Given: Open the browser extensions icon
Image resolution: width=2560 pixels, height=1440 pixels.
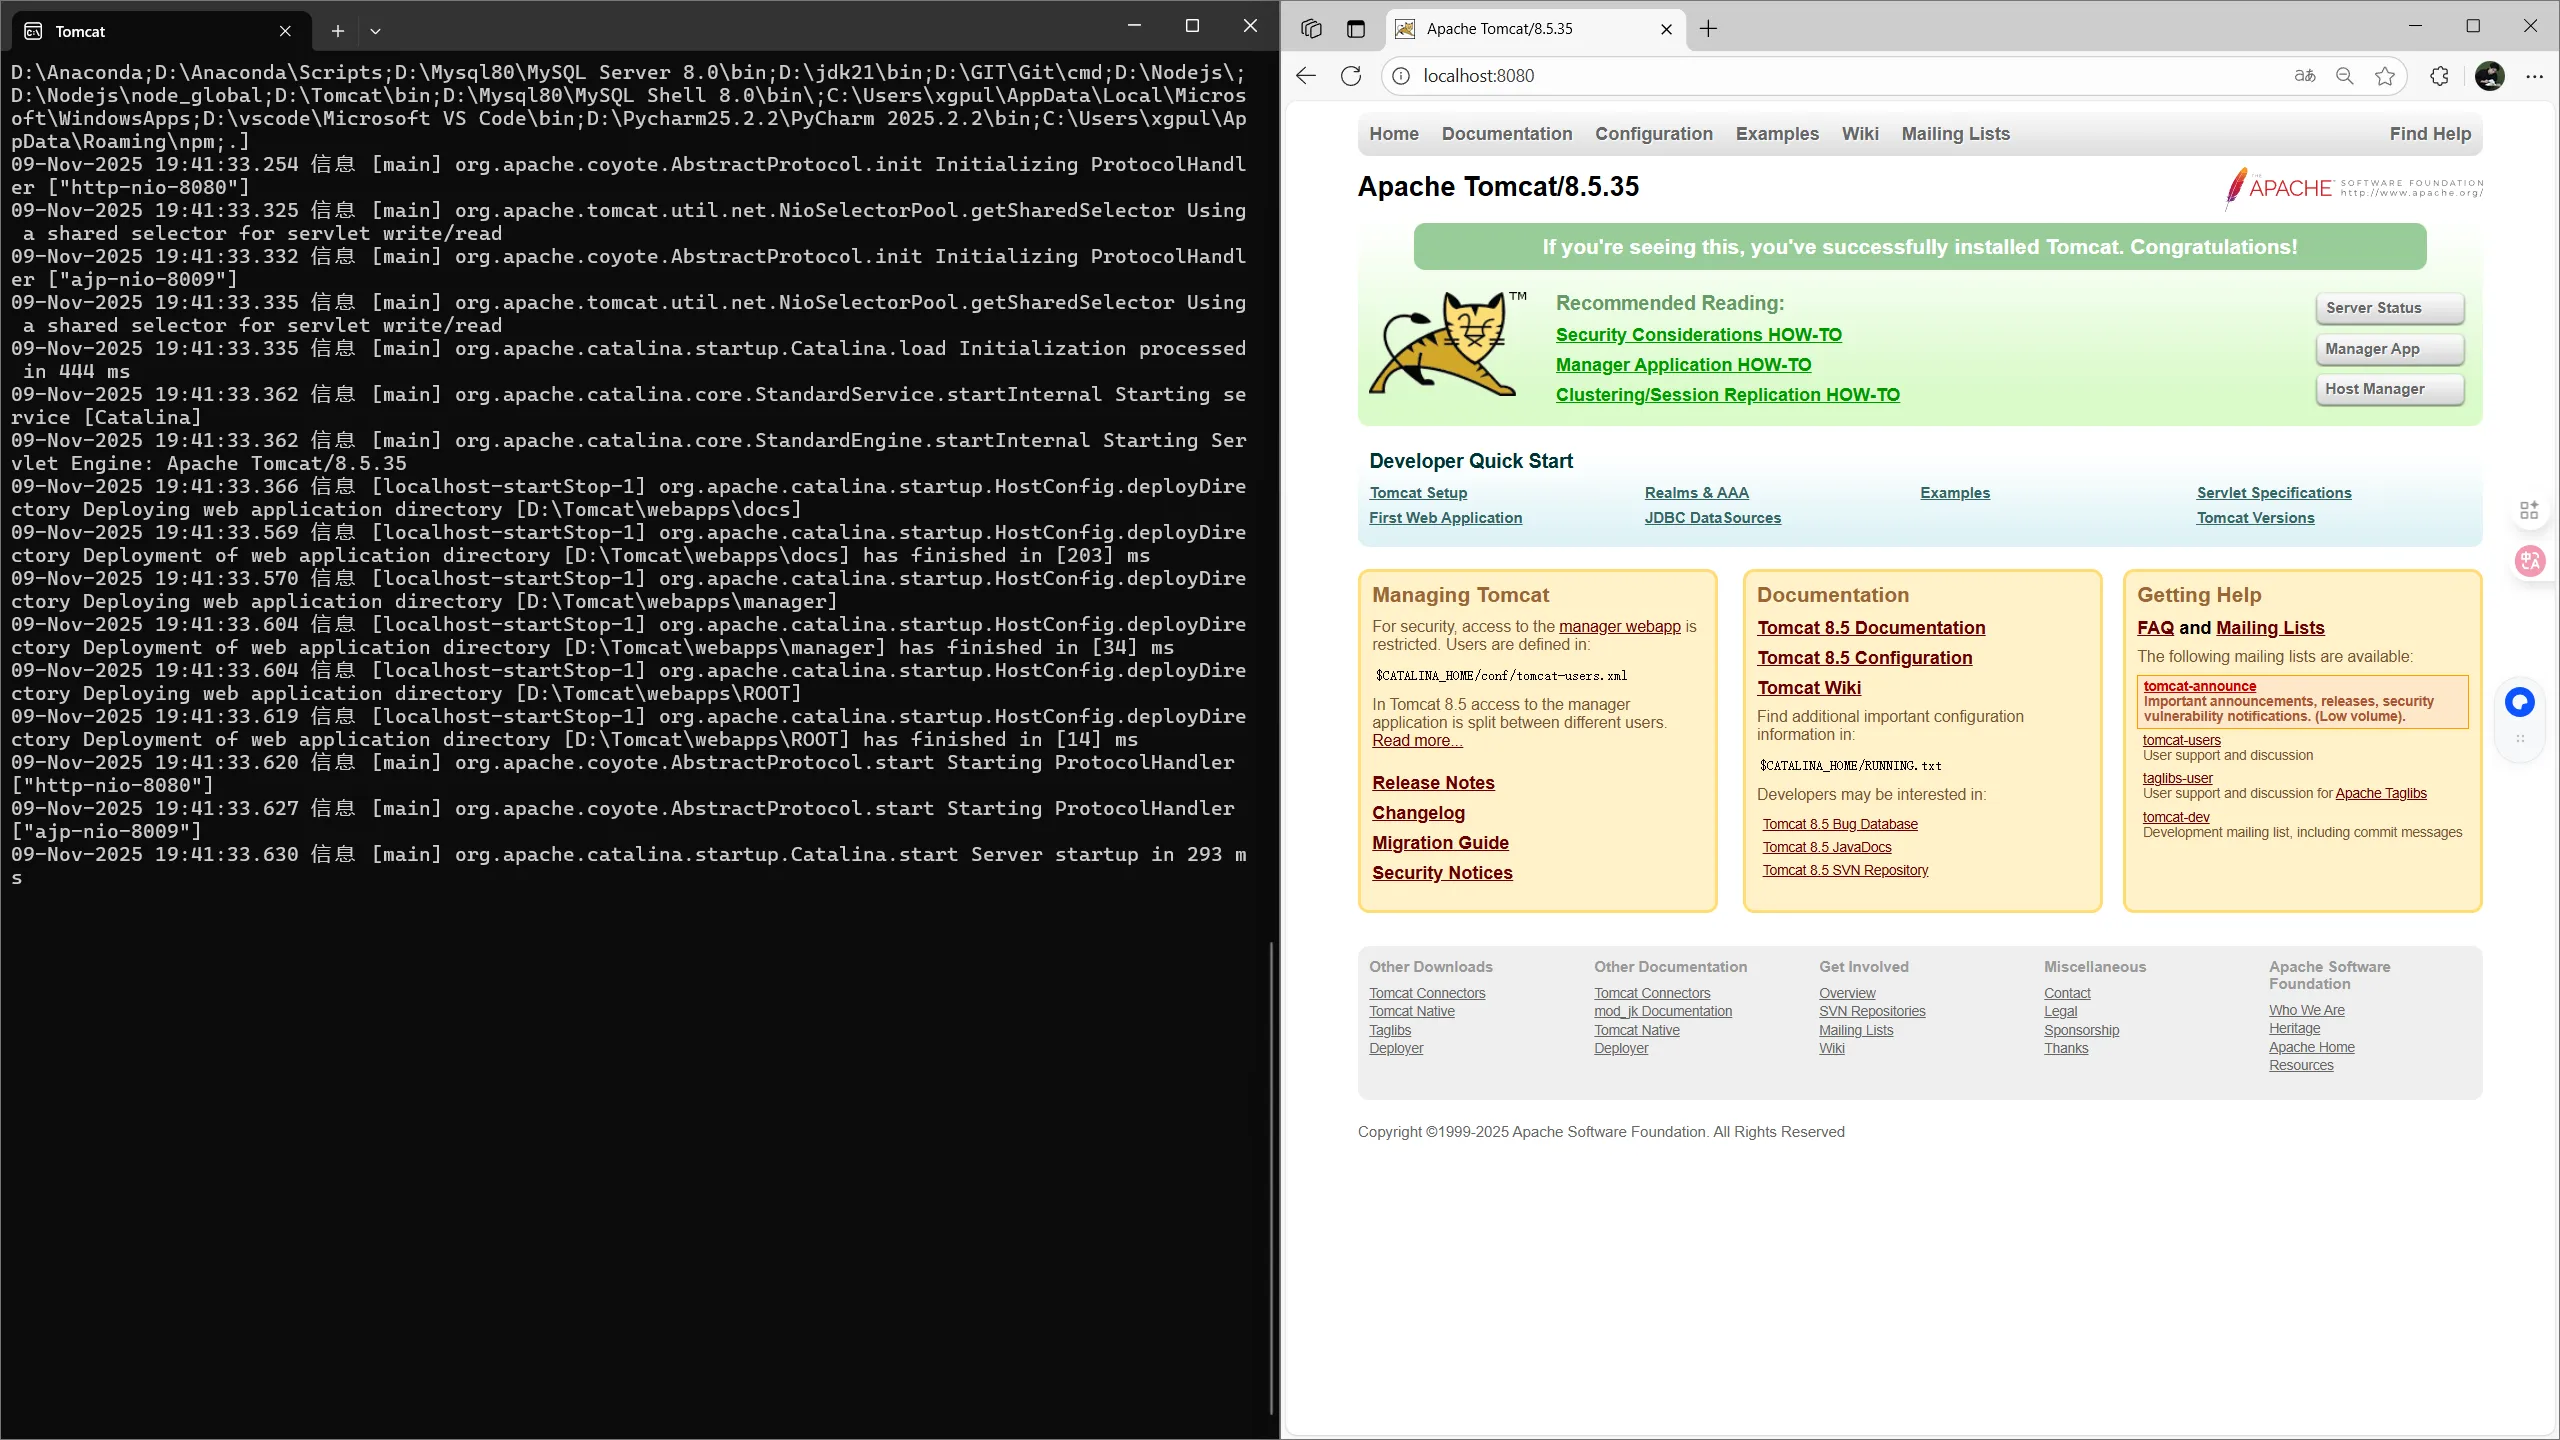Looking at the screenshot, I should pyautogui.click(x=2440, y=76).
